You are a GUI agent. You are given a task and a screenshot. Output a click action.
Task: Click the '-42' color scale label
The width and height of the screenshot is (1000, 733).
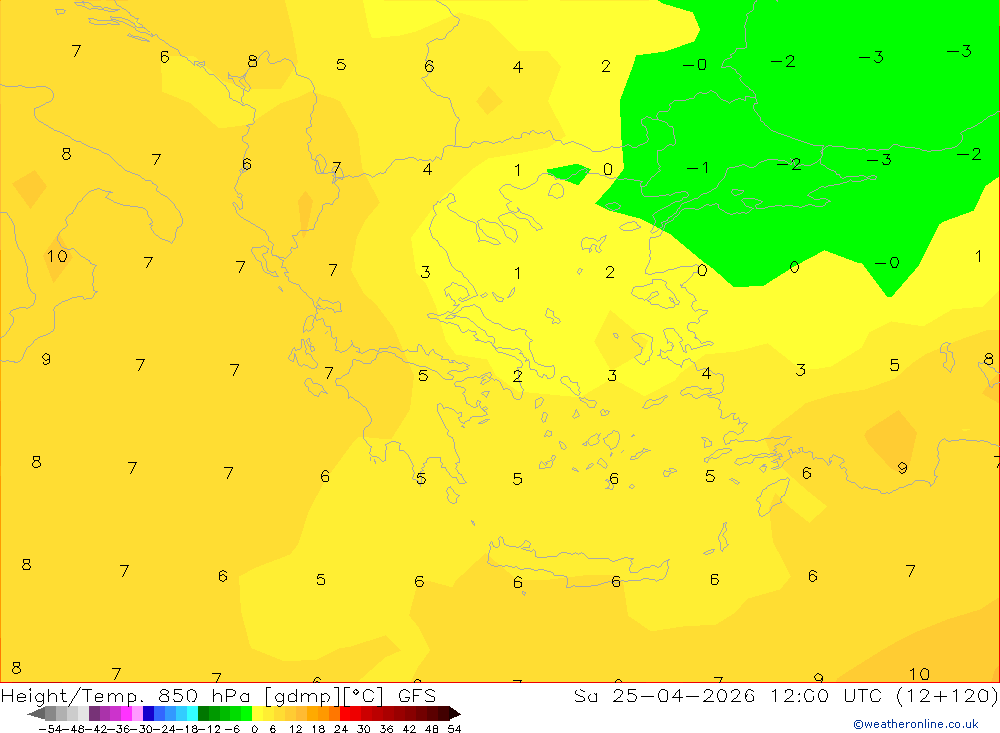[96, 729]
